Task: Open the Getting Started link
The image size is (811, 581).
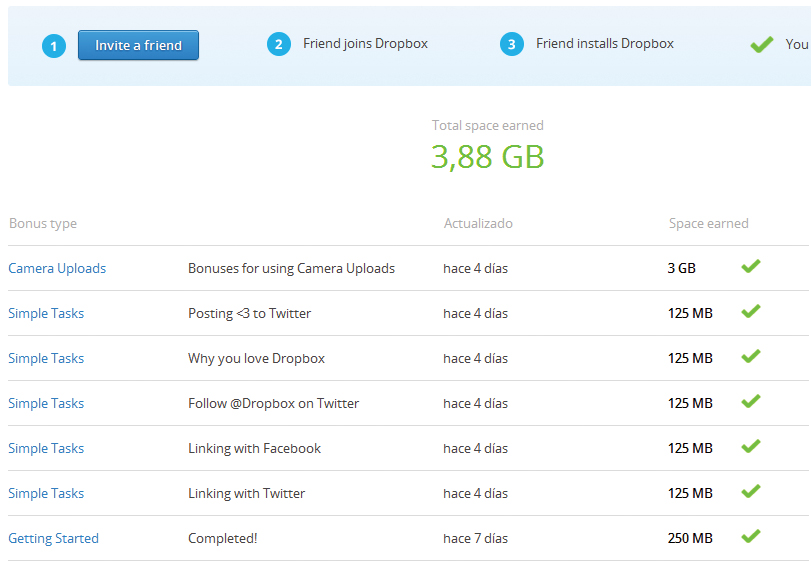Action: tap(53, 539)
